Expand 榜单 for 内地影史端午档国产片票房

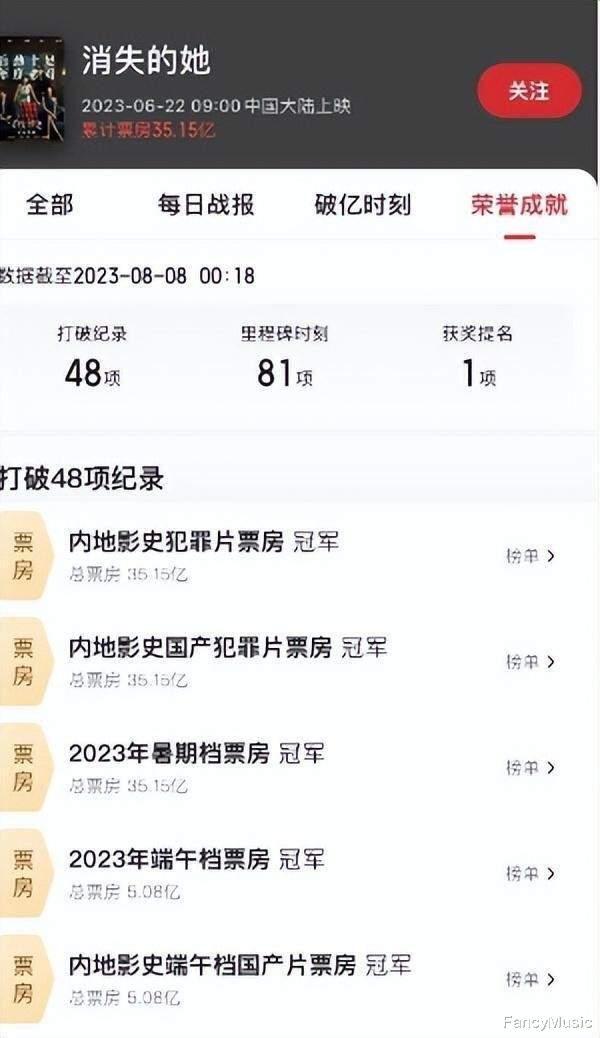530,975
